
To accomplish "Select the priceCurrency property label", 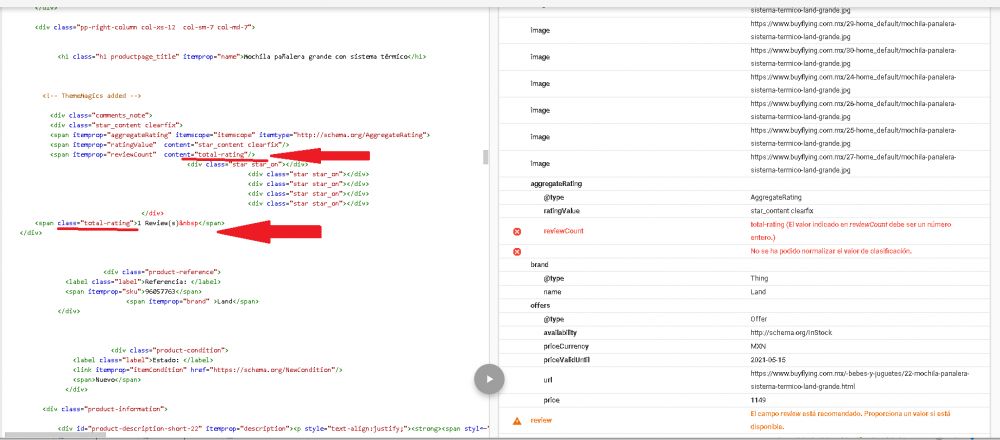I will click(x=566, y=346).
